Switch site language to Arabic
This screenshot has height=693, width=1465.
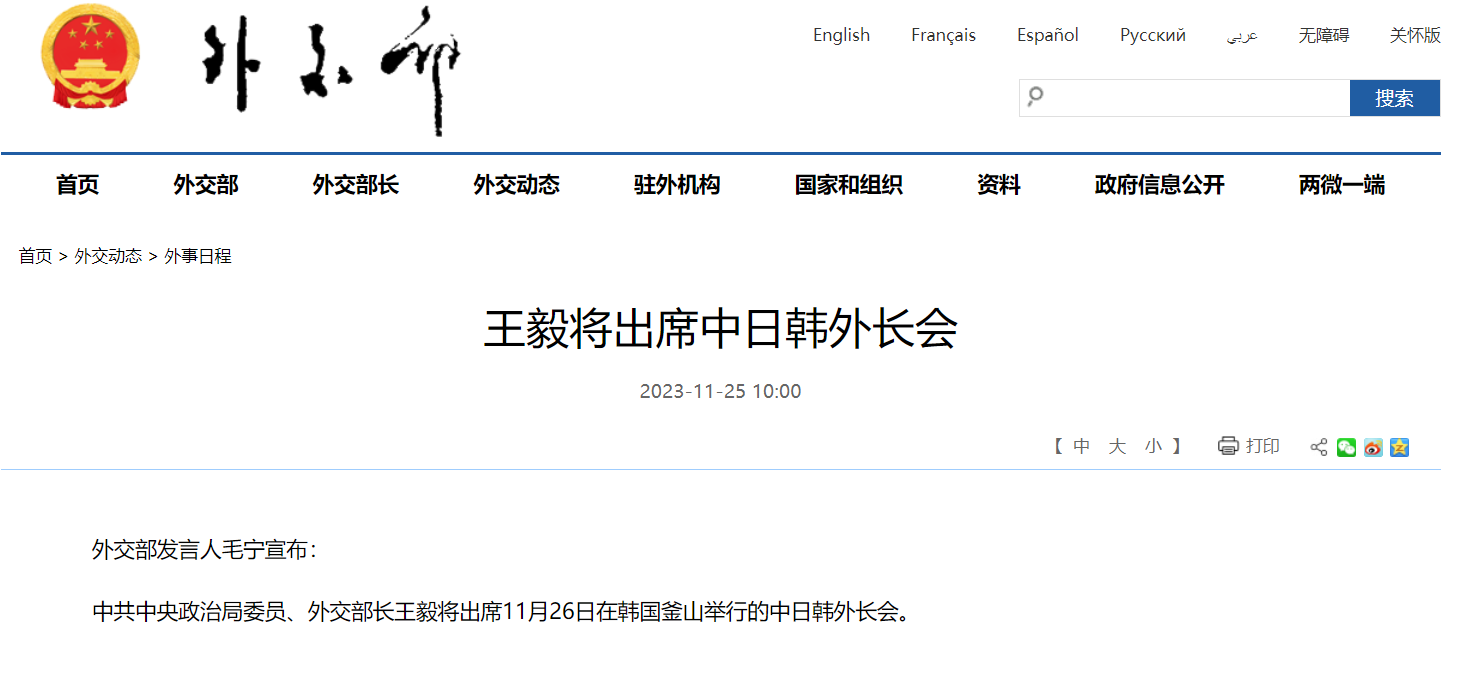pyautogui.click(x=1242, y=36)
